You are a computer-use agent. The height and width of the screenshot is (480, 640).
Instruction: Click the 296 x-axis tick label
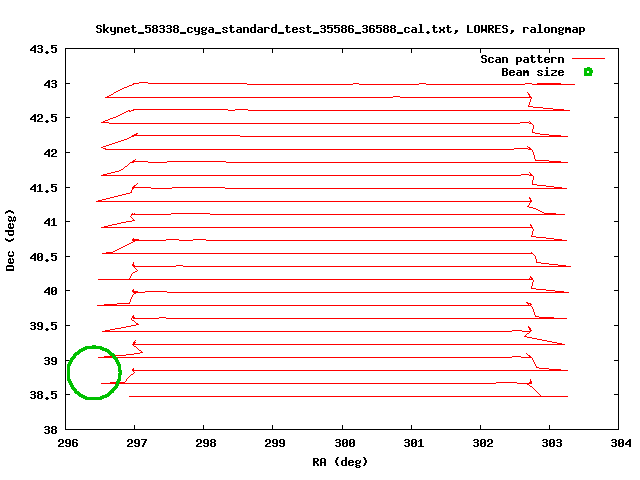(68, 443)
